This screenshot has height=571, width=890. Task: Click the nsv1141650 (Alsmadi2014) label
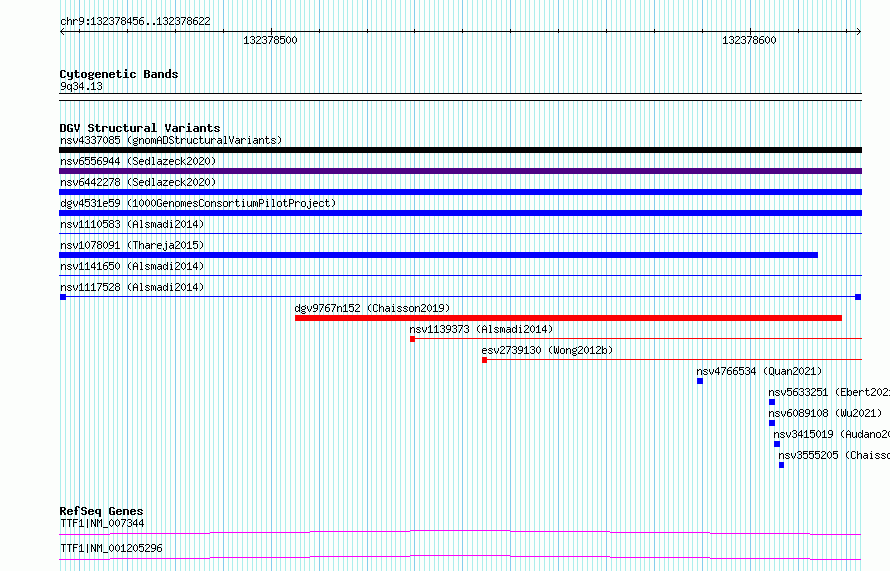pos(132,266)
